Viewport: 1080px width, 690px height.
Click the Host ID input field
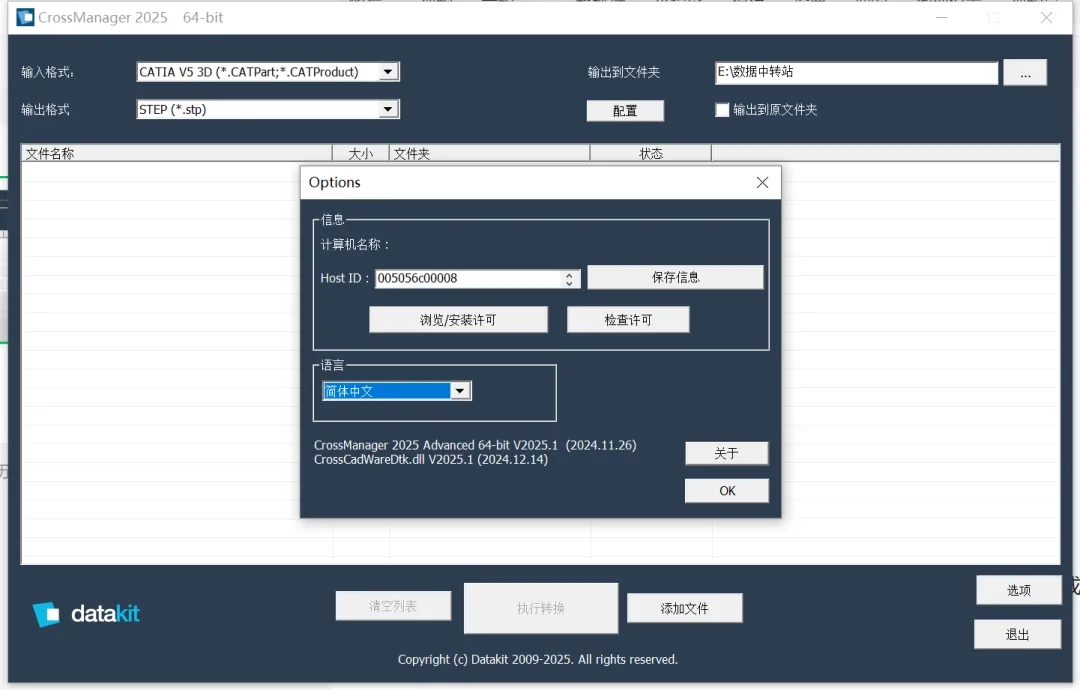pos(468,278)
